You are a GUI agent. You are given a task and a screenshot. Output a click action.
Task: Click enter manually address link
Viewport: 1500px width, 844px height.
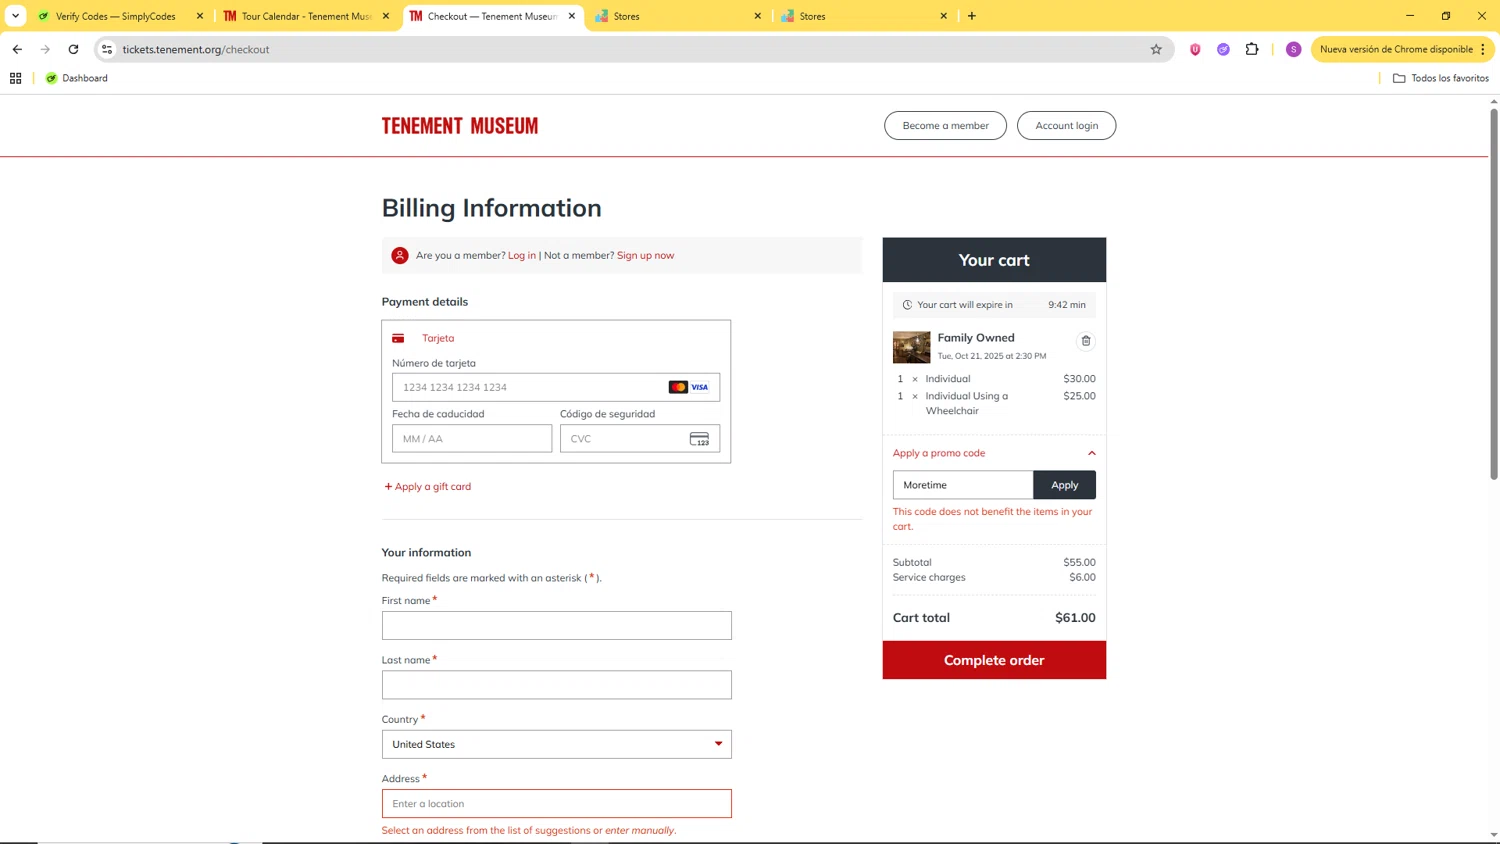(639, 831)
